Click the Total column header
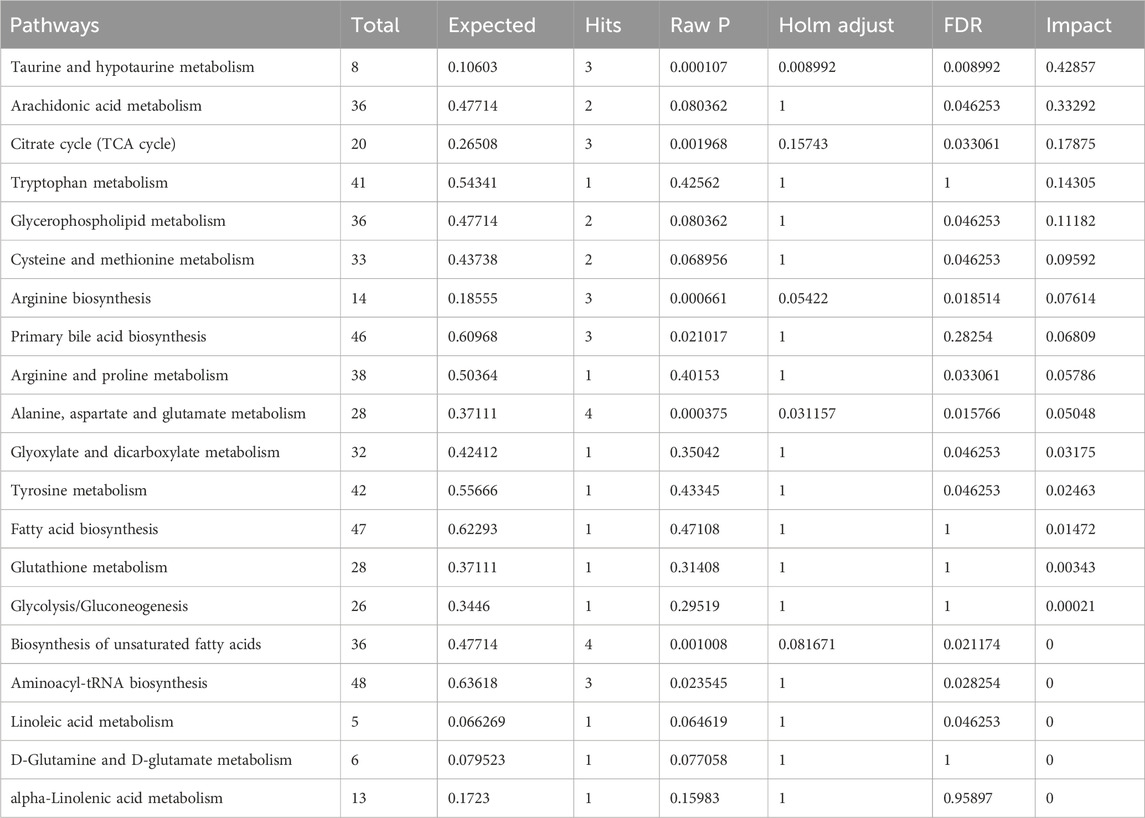This screenshot has height=818, width=1145. 375,25
